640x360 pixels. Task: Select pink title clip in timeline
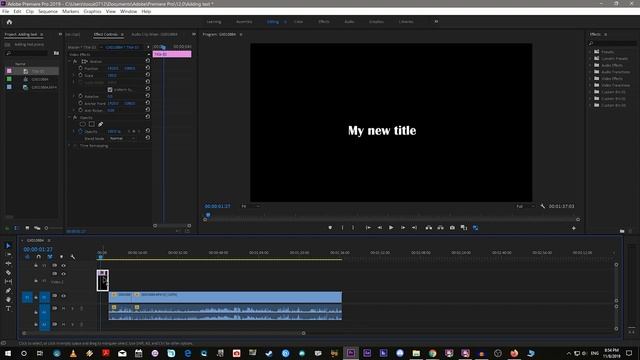tap(102, 280)
